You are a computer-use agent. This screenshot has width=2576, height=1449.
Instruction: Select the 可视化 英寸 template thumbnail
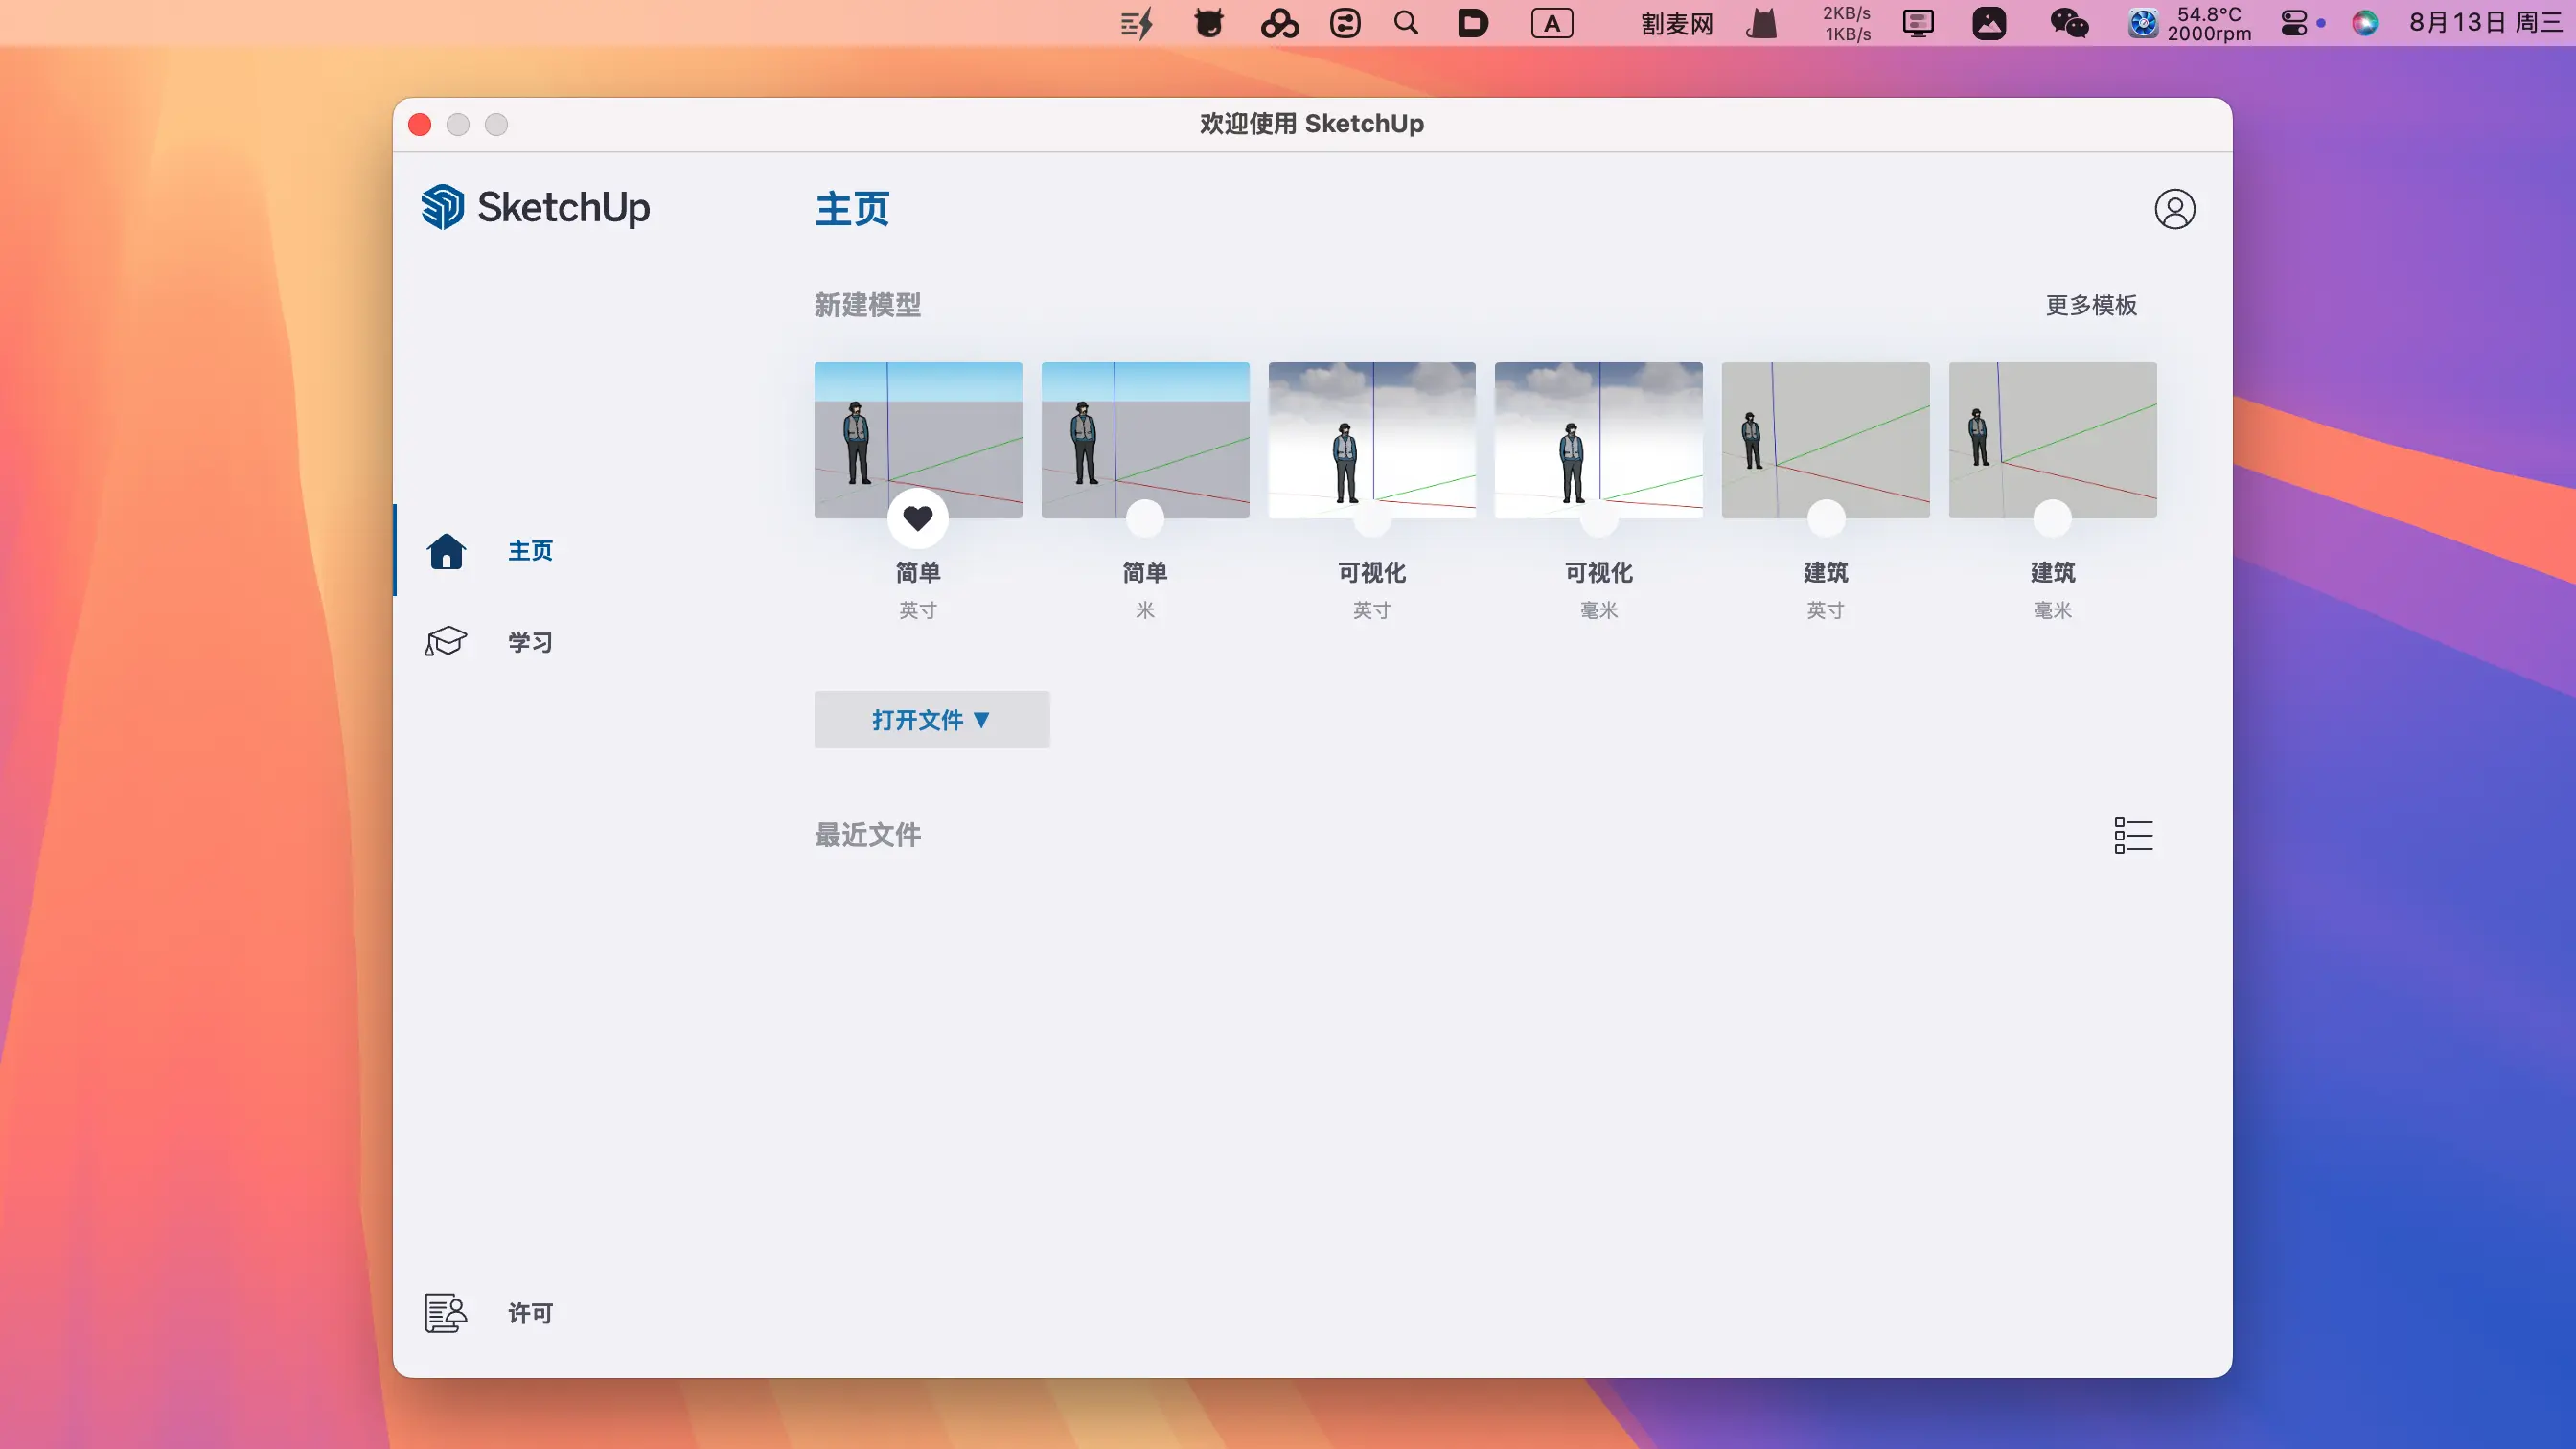click(1372, 440)
